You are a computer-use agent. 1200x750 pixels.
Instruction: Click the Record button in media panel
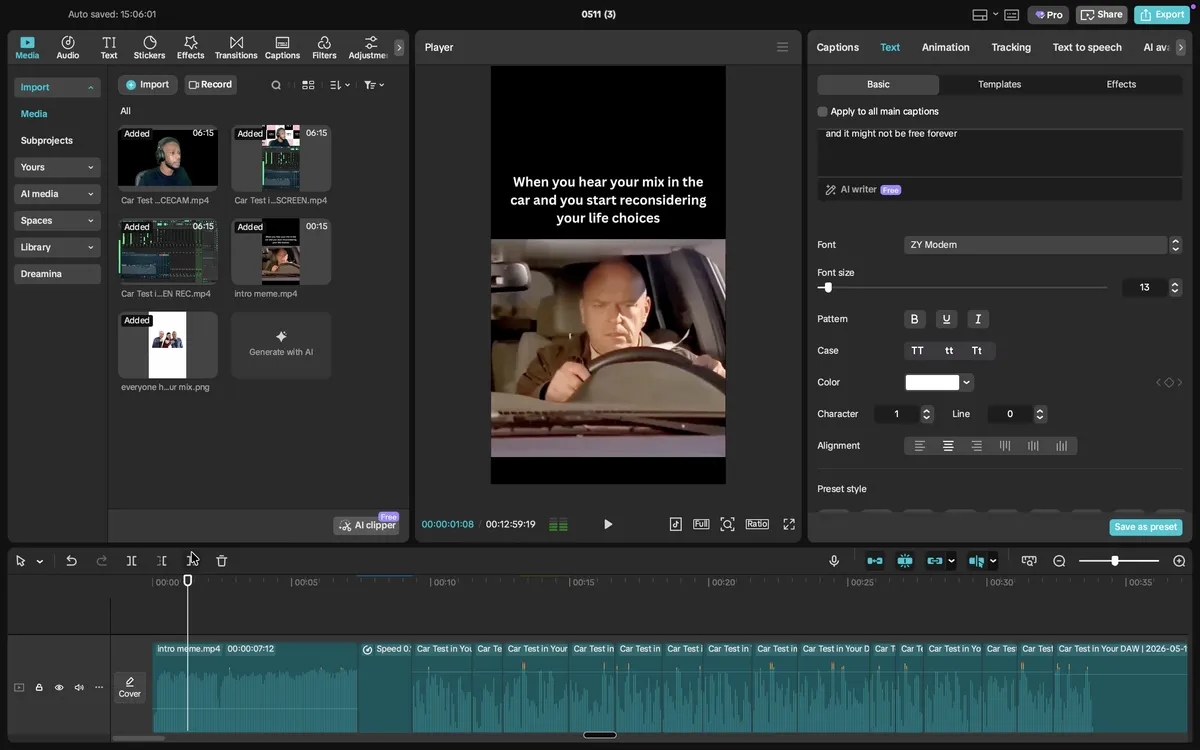[210, 85]
